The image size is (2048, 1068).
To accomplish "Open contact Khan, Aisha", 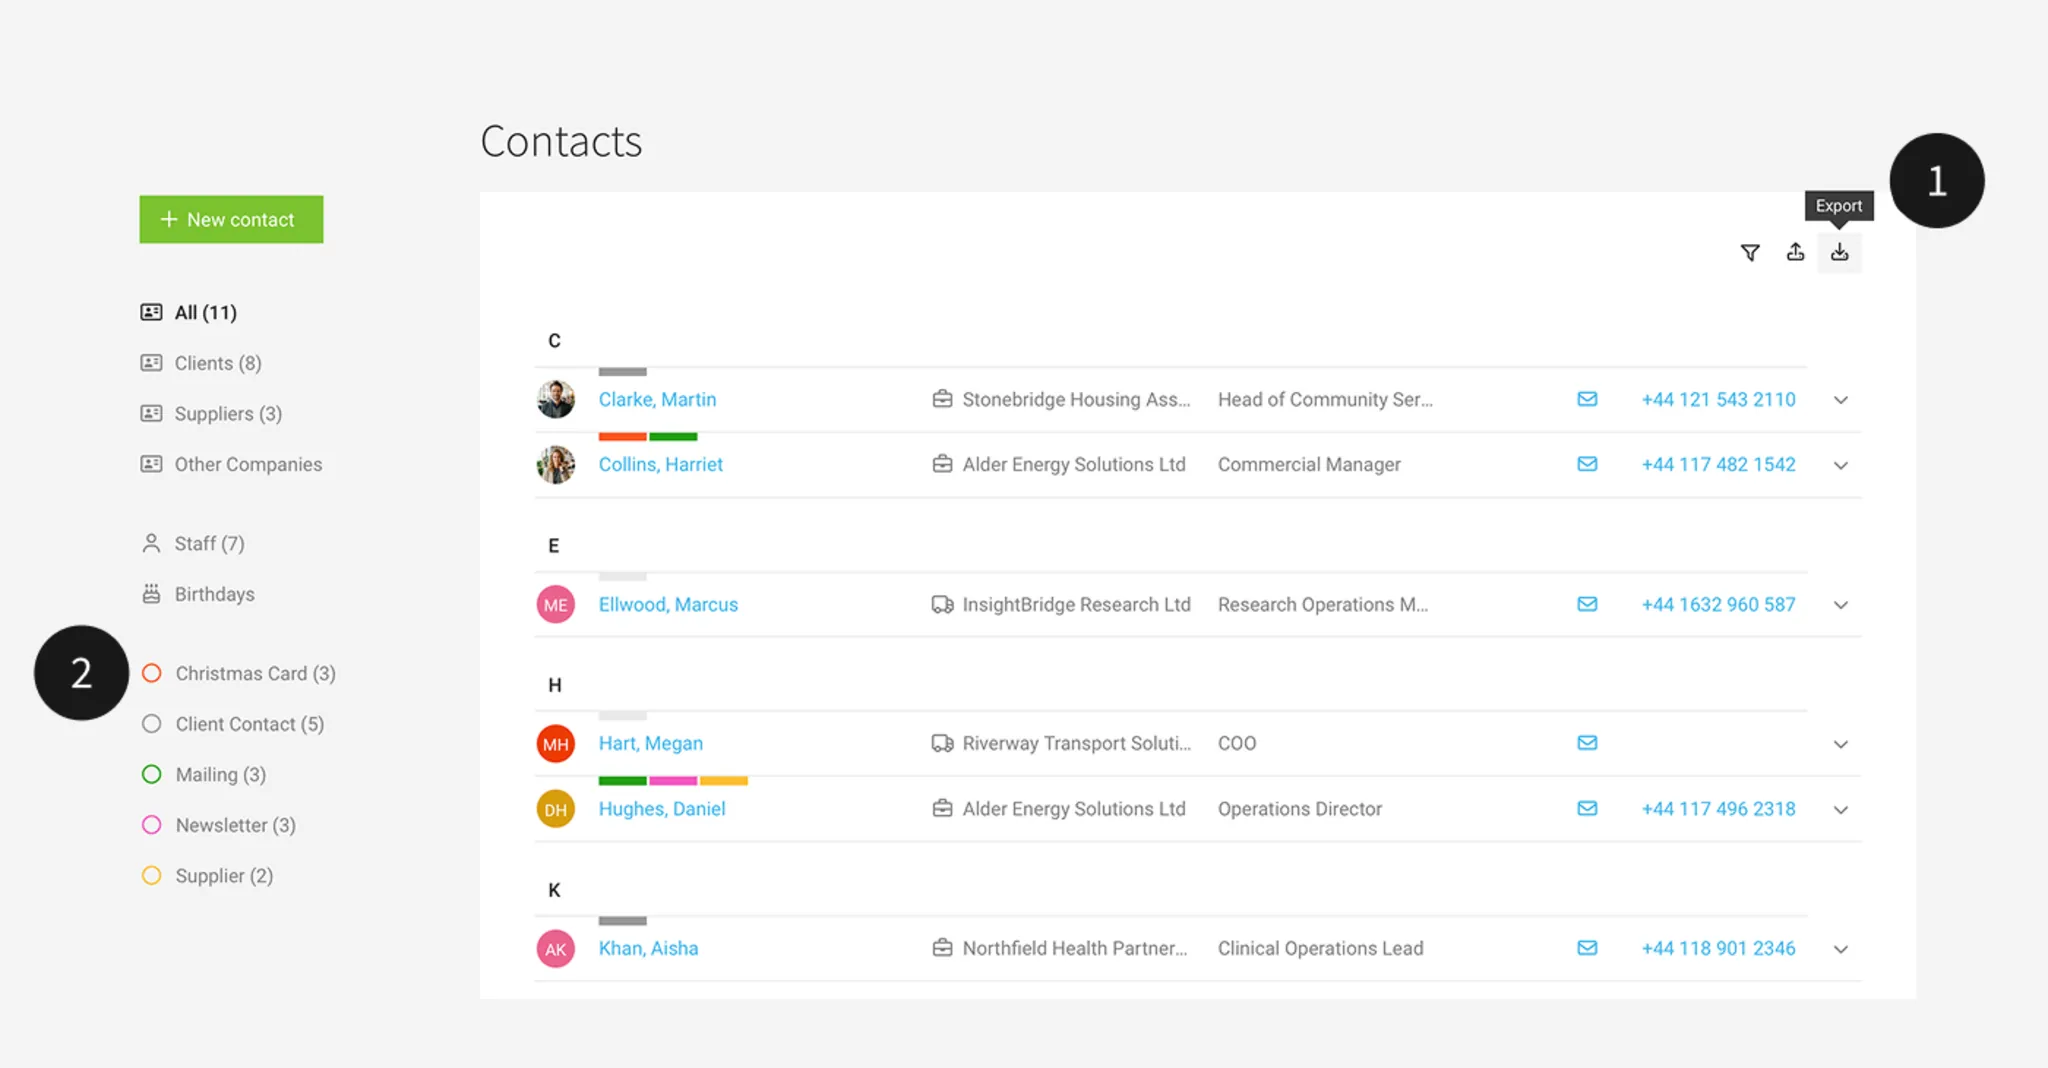I will click(648, 948).
